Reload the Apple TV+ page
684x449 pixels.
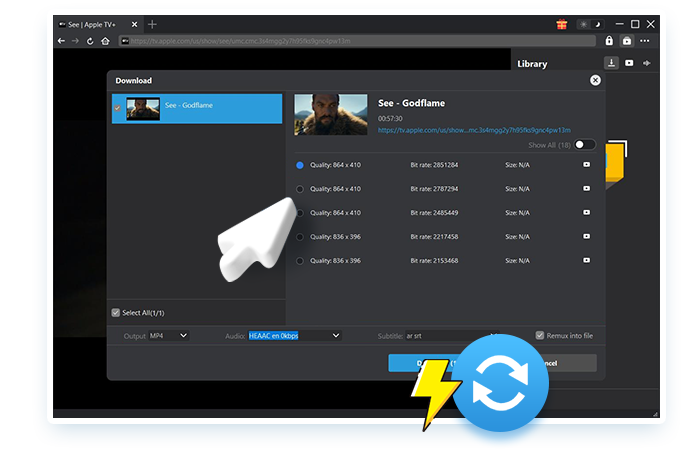90,41
